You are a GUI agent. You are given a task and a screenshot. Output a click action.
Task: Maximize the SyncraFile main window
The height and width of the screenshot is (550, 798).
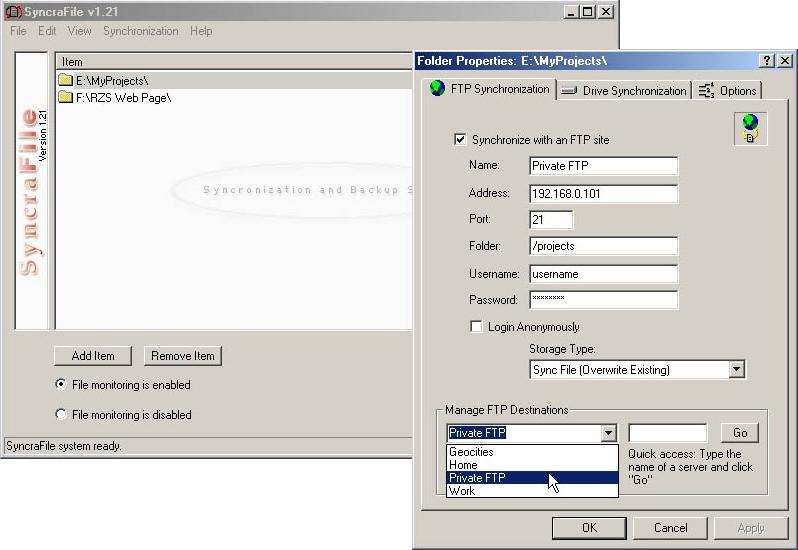587,12
